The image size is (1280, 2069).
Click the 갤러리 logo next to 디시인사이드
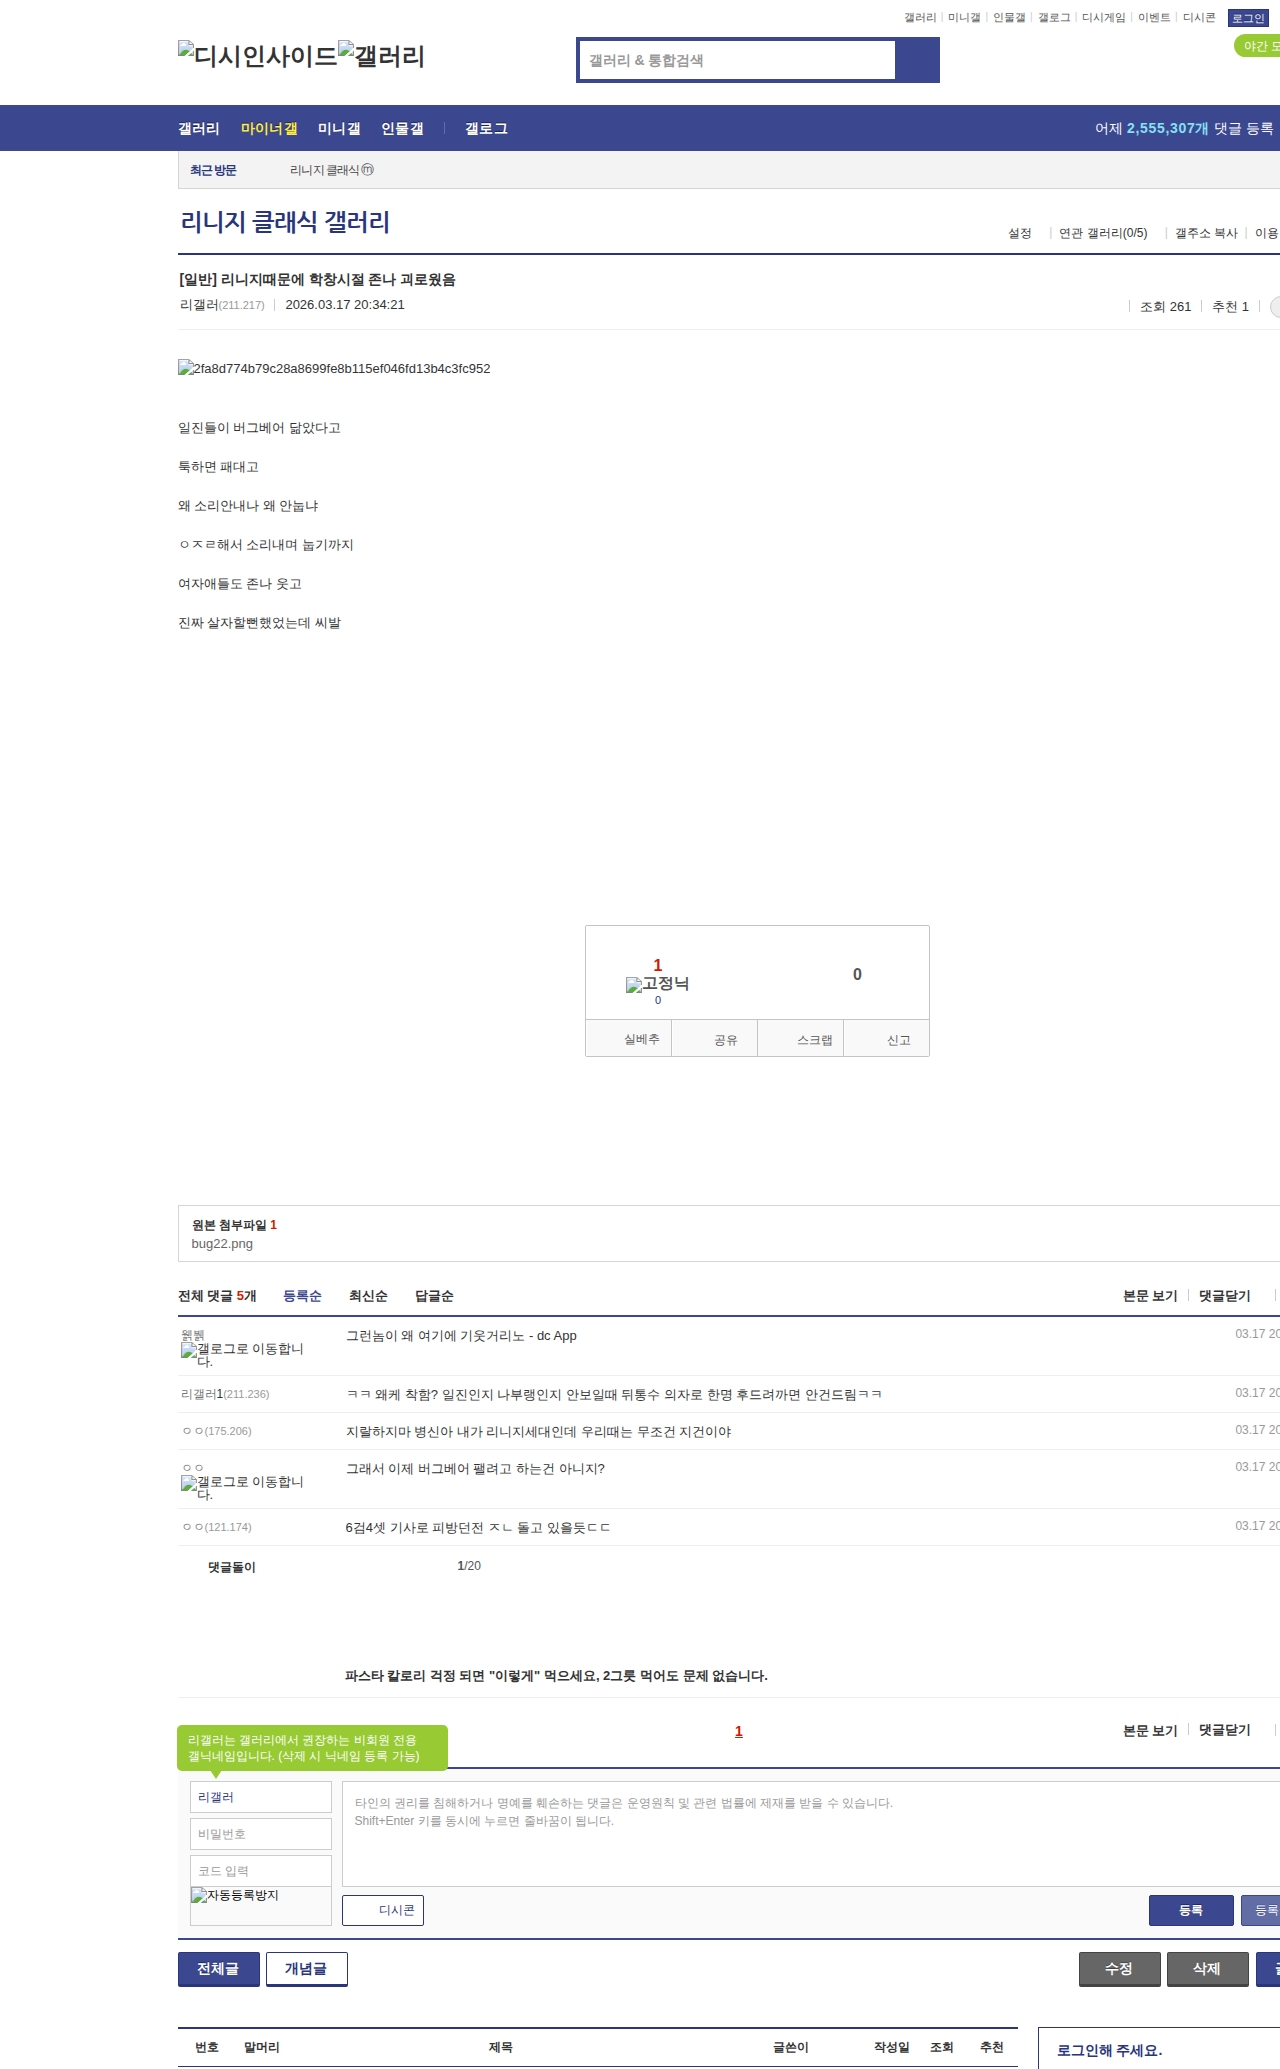[x=381, y=55]
